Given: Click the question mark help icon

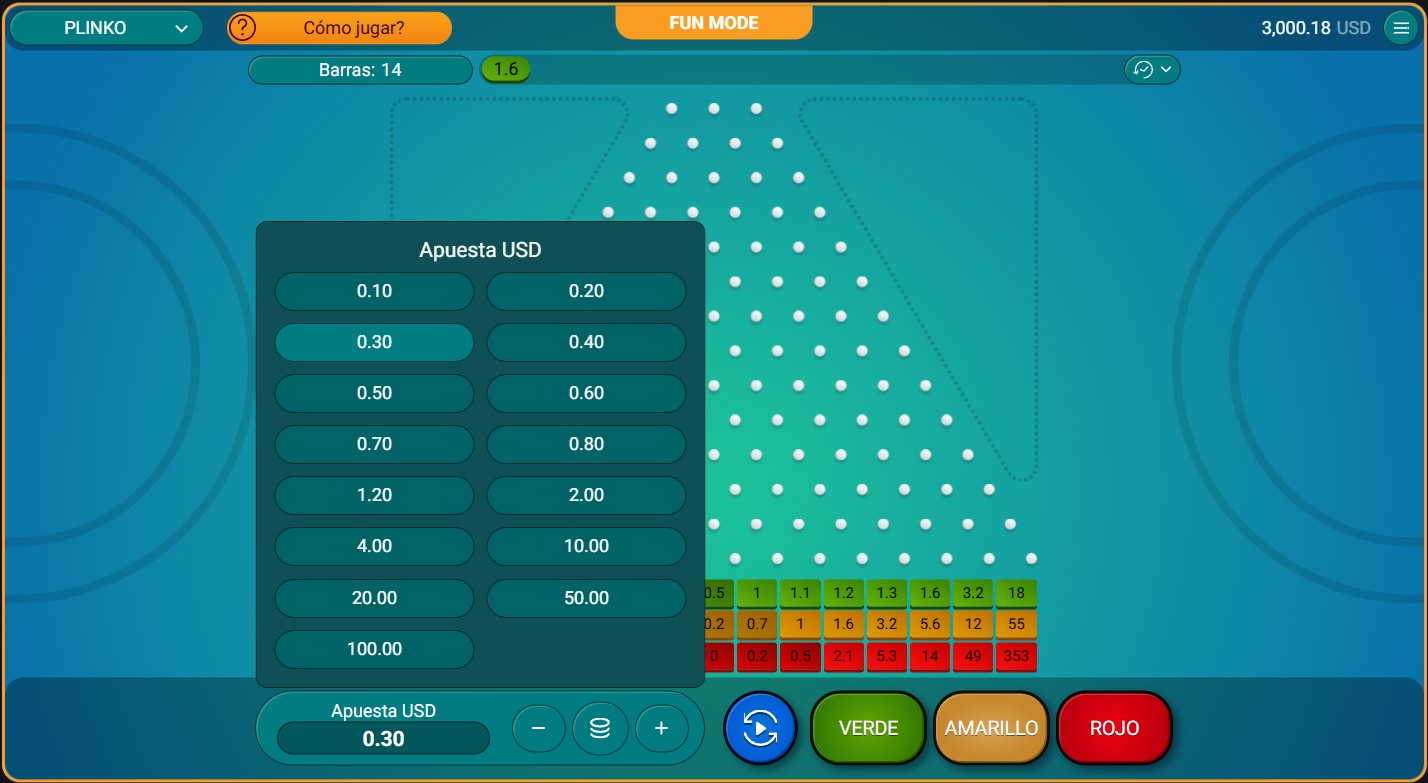Looking at the screenshot, I should (x=242, y=28).
